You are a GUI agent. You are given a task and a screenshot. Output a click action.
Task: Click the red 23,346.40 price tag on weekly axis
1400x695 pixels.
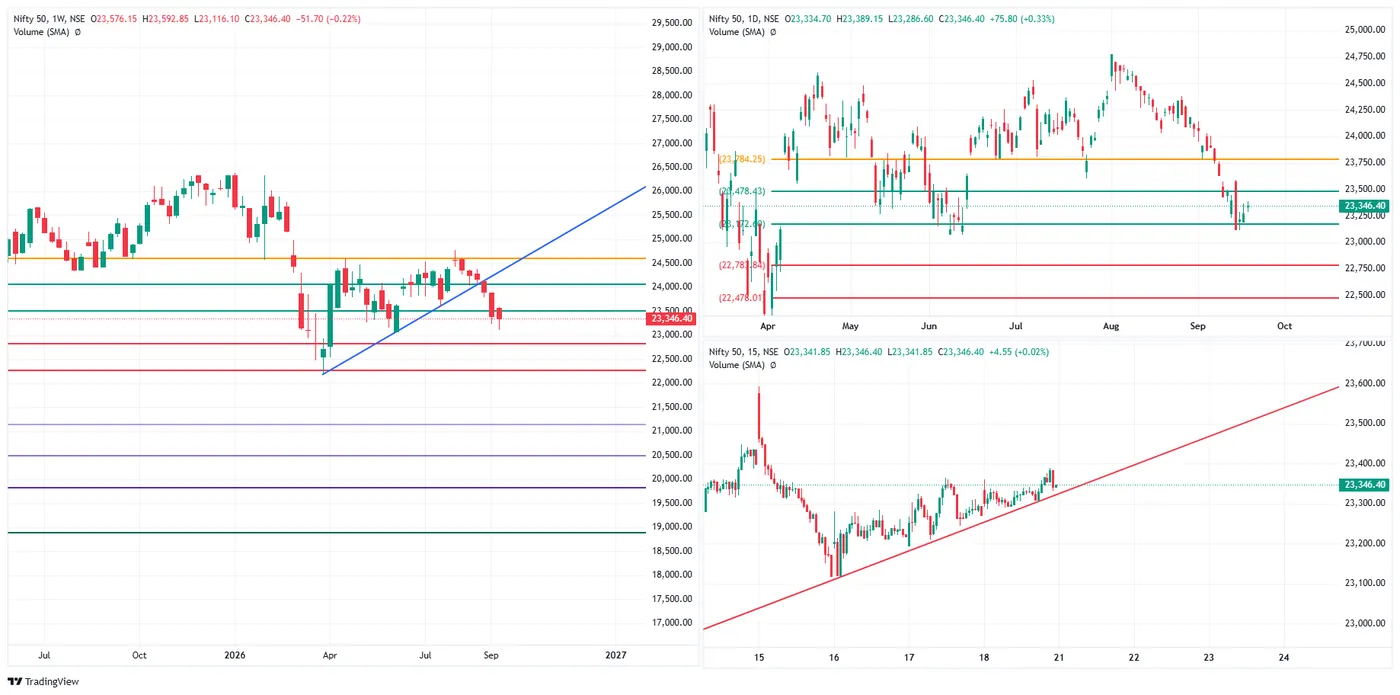[x=669, y=319]
